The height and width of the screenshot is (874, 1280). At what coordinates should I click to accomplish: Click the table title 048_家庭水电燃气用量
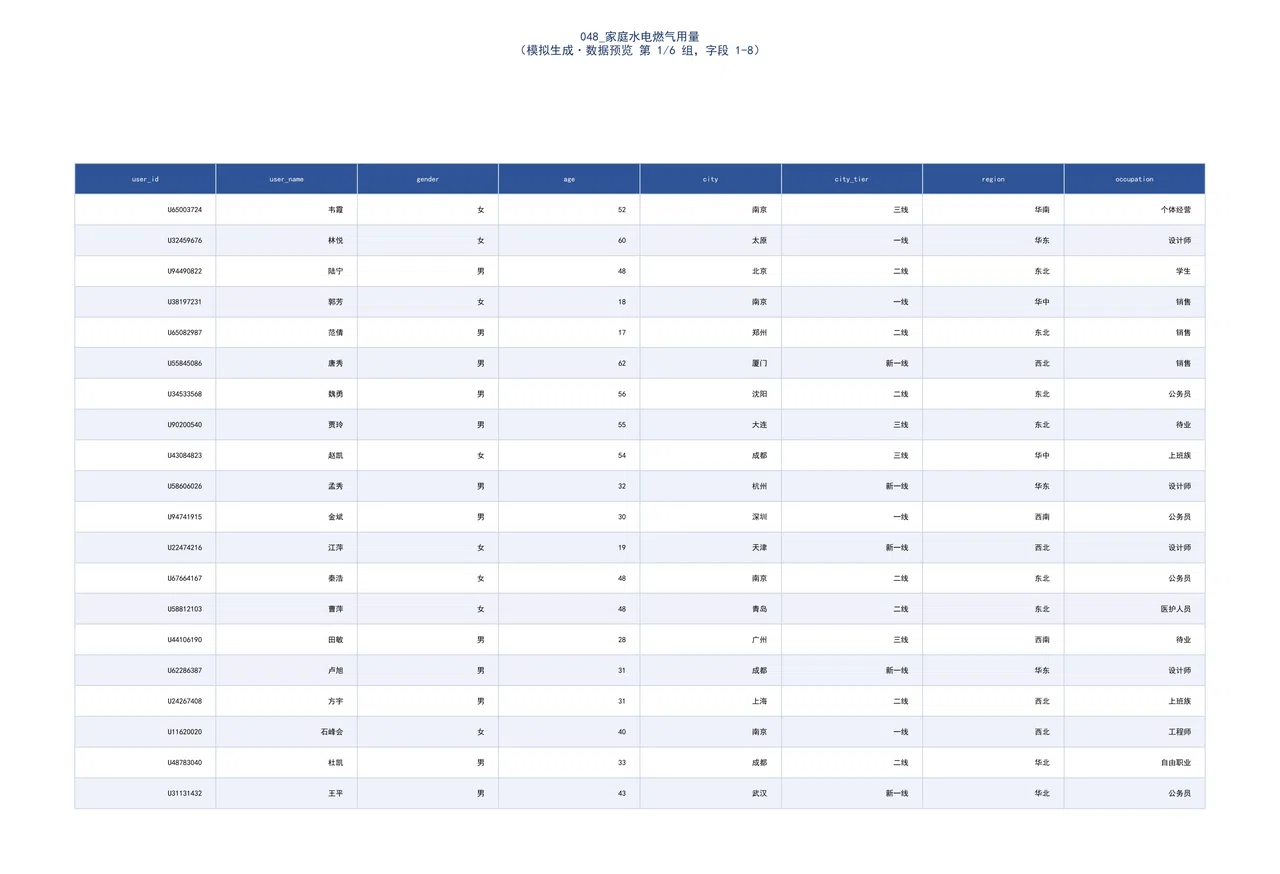point(640,36)
